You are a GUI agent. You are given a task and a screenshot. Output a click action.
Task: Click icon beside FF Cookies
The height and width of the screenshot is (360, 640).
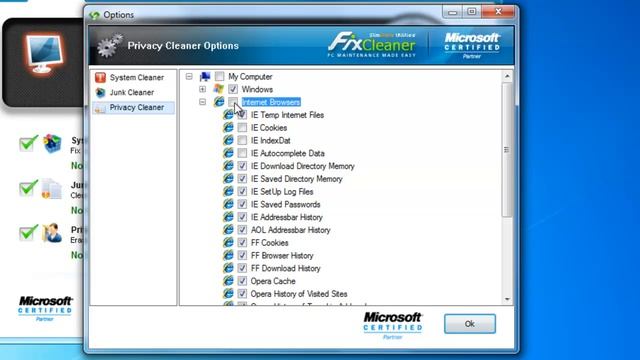tap(229, 242)
